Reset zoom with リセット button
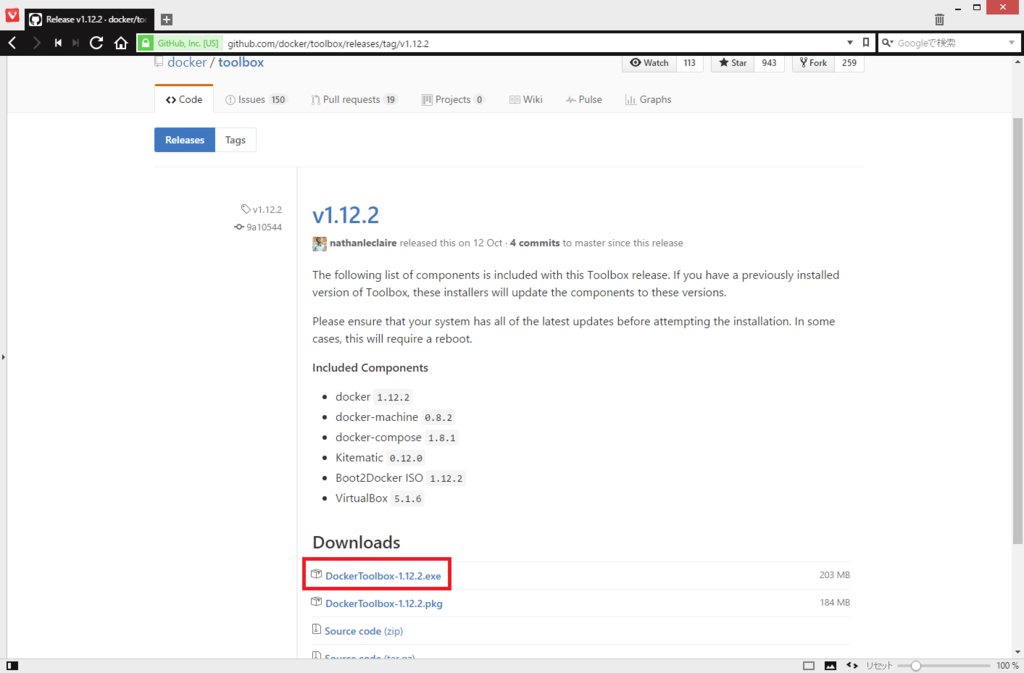 click(879, 666)
